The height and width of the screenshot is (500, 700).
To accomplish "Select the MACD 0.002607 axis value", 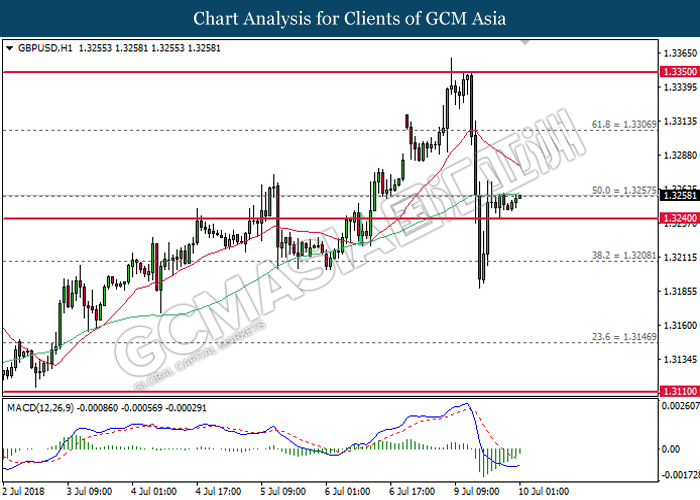I will tap(681, 406).
